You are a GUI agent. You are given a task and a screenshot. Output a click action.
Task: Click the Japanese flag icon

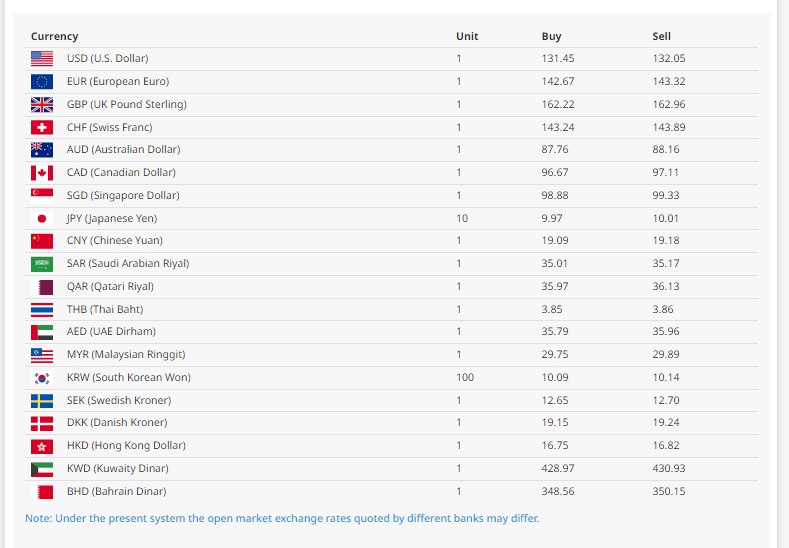[x=42, y=218]
